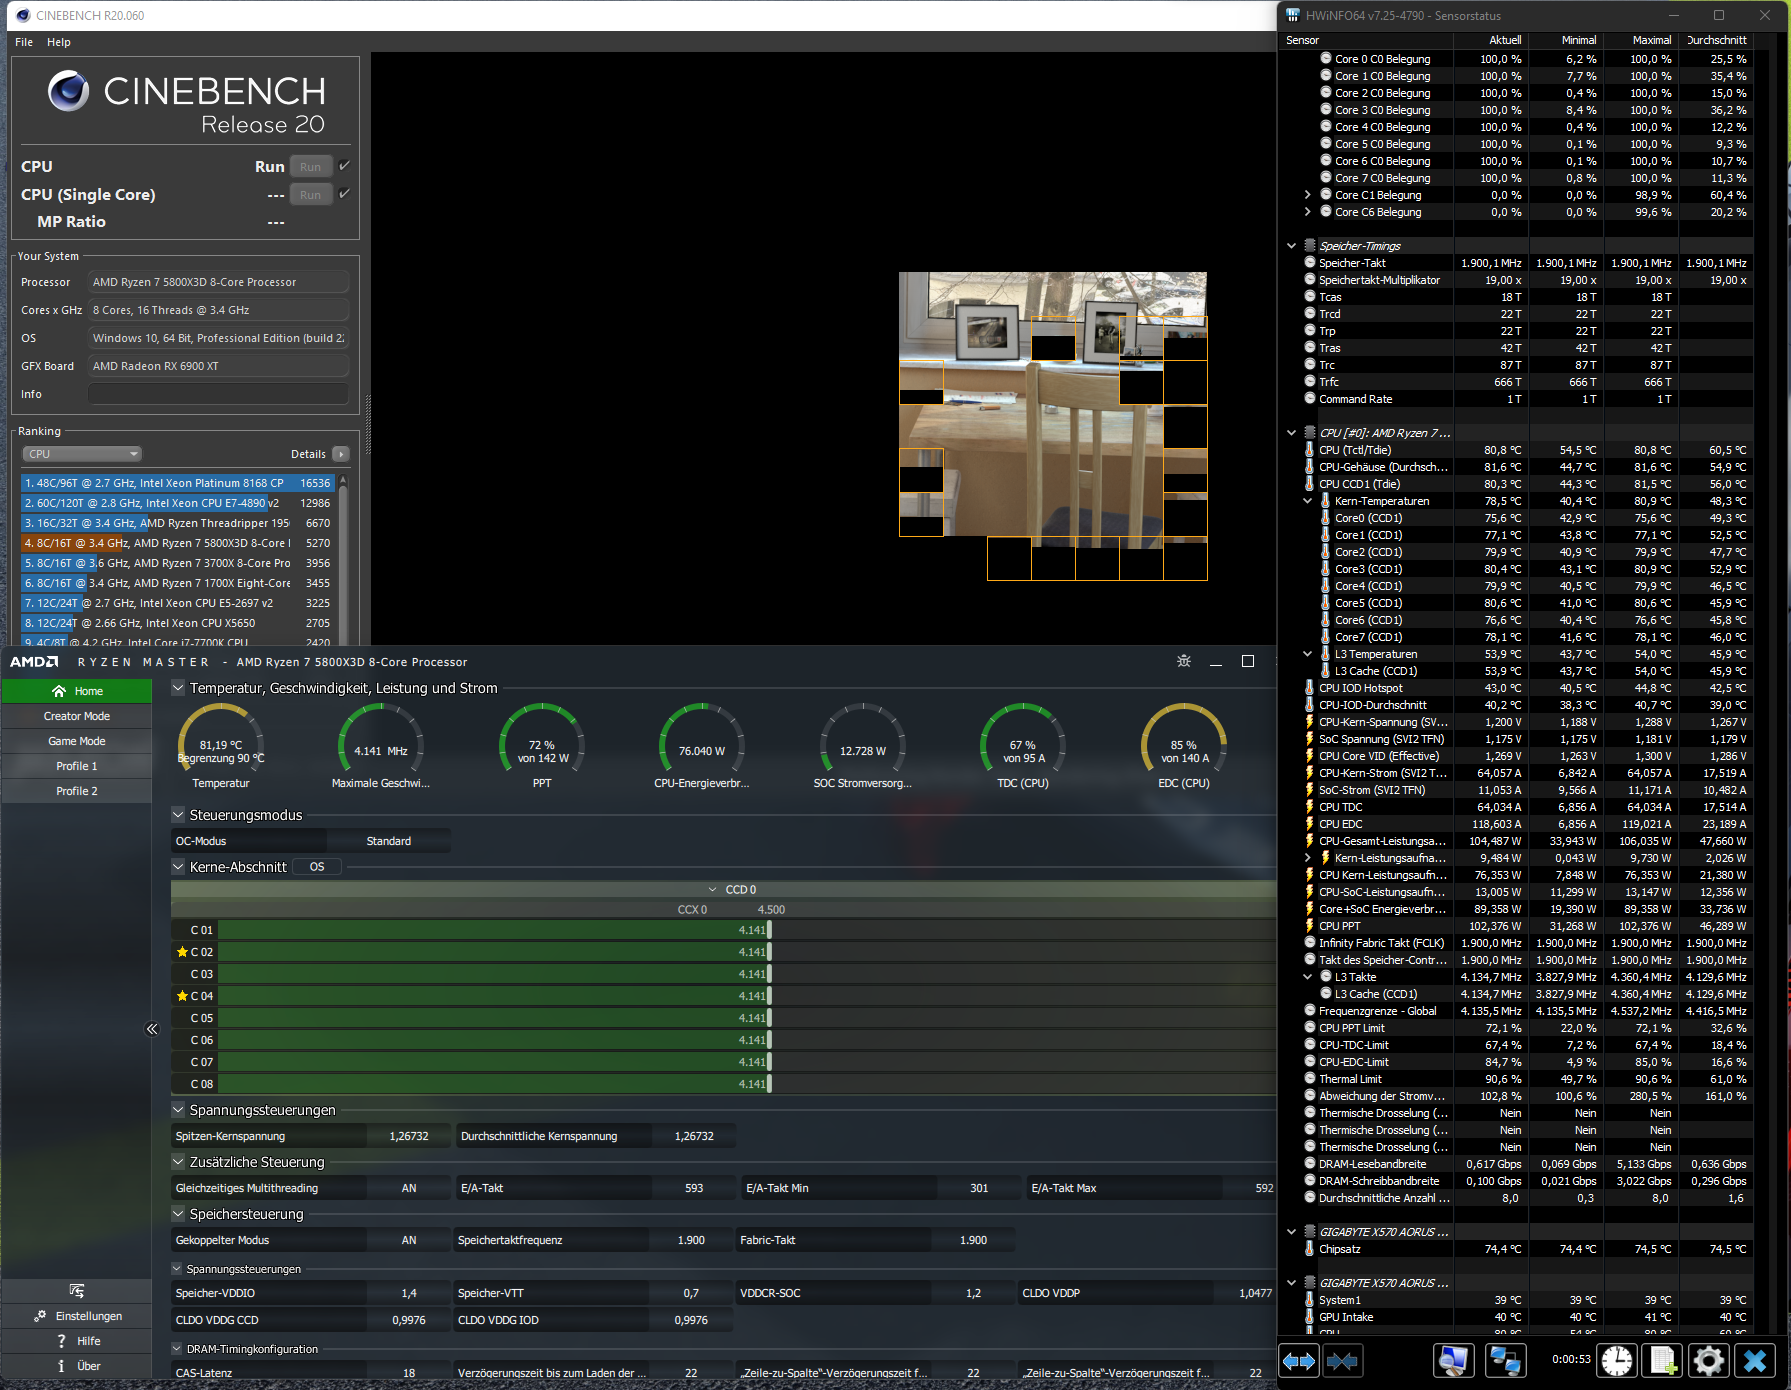Open Über in Ryzen Master sidebar

(x=77, y=1366)
